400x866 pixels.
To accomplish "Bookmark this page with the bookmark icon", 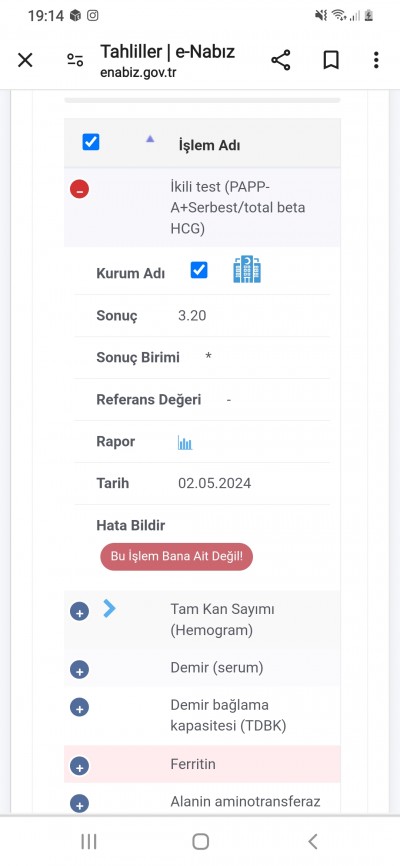I will point(331,60).
